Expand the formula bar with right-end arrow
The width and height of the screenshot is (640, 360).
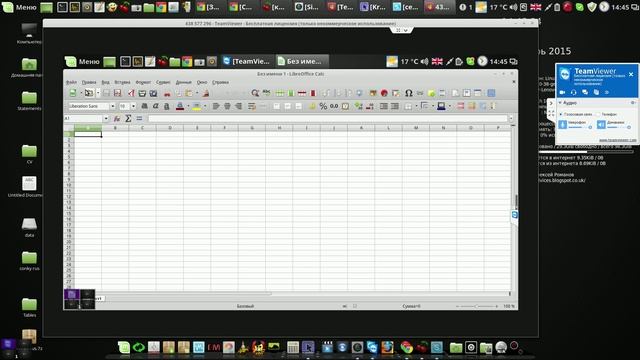pyautogui.click(x=511, y=118)
